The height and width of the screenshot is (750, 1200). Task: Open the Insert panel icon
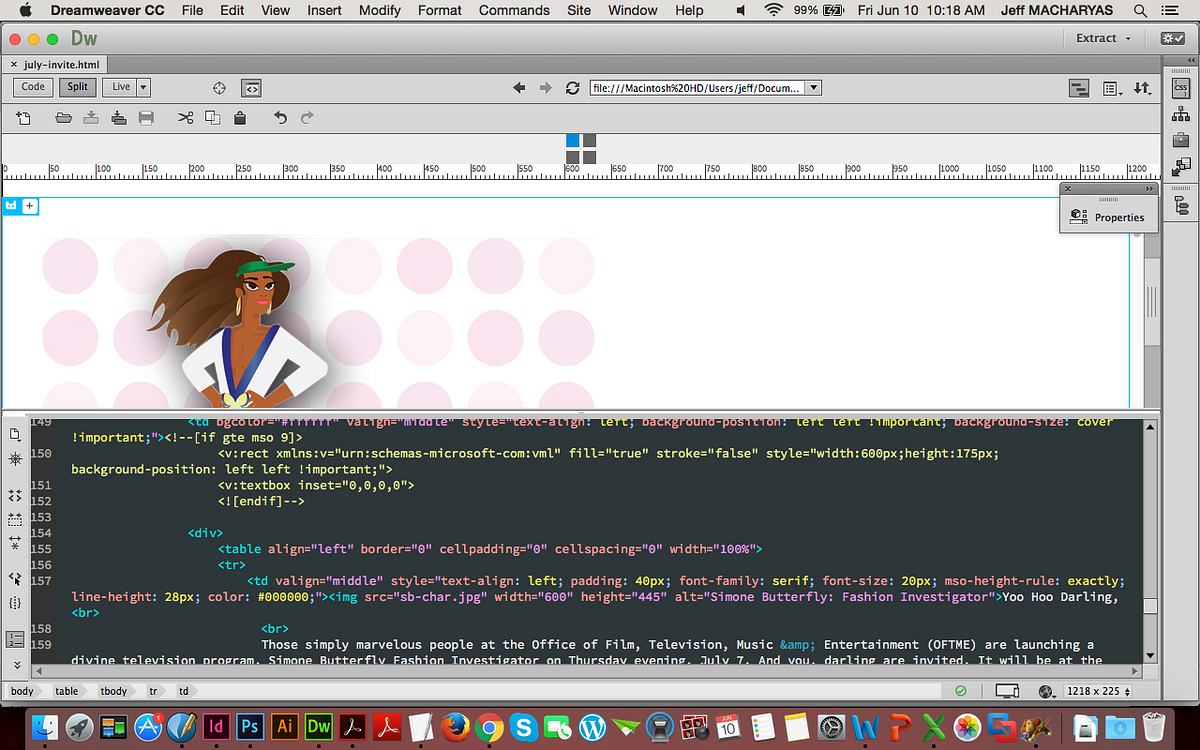[x=1181, y=166]
